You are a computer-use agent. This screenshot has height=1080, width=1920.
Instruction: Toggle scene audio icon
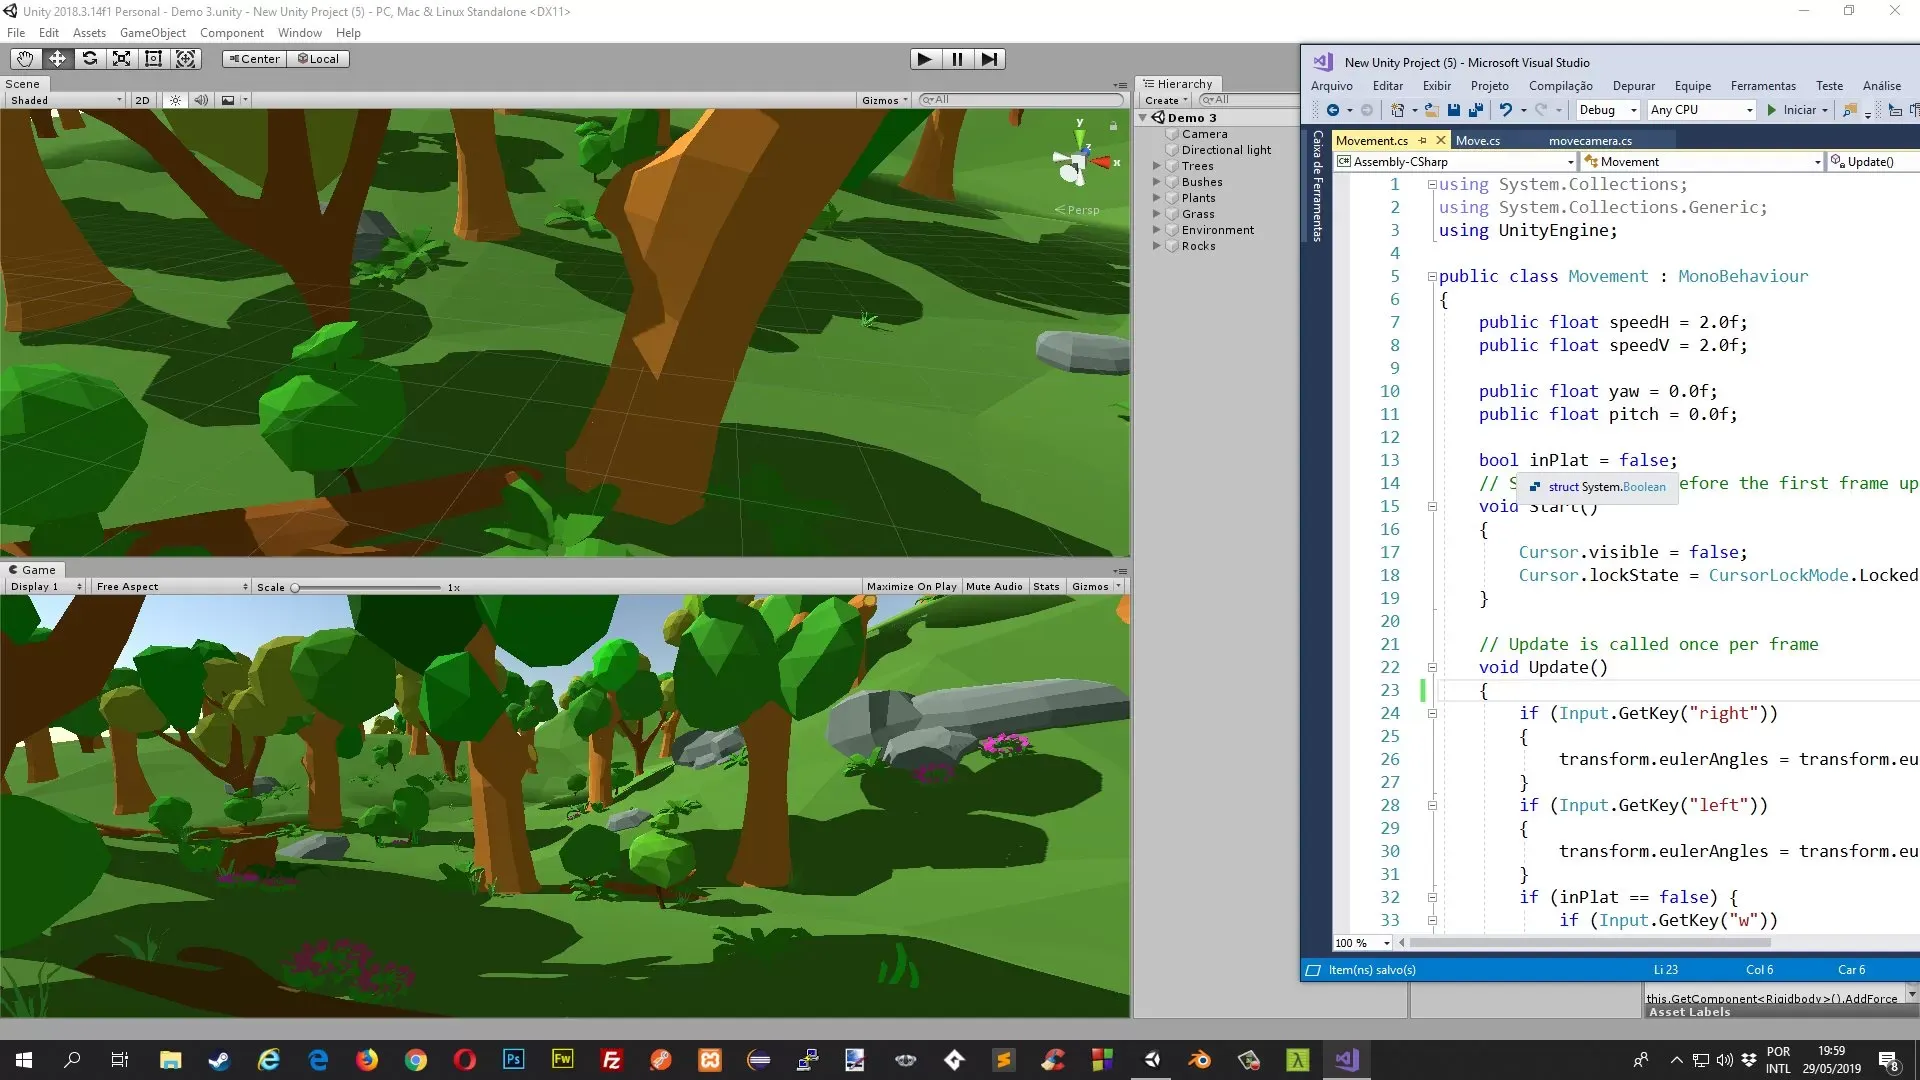click(201, 100)
